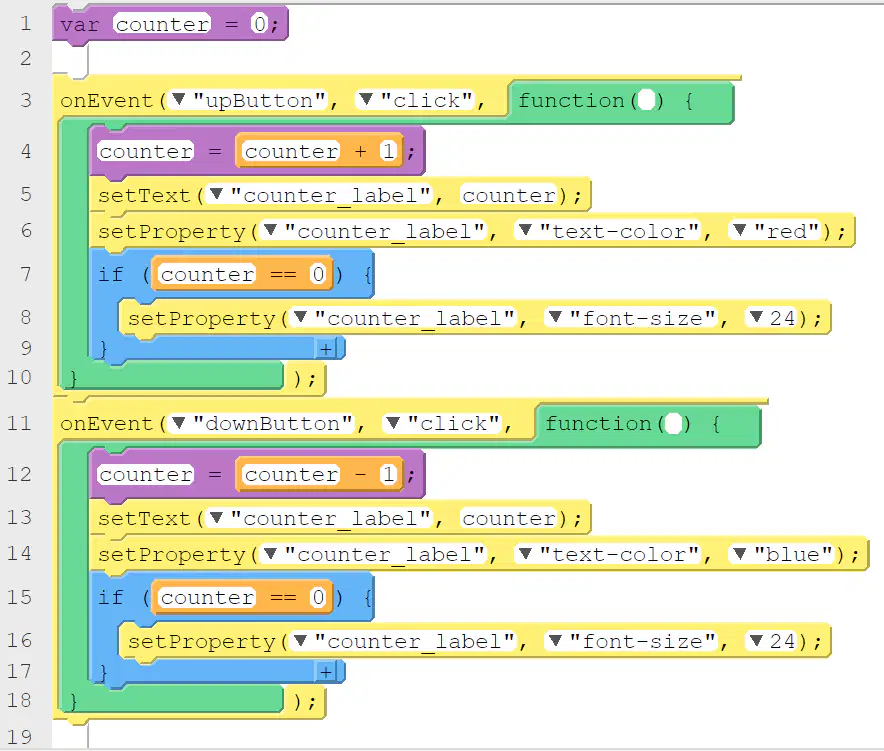This screenshot has width=884, height=751.
Task: Select the var keyword block on line 1
Action: tap(79, 25)
